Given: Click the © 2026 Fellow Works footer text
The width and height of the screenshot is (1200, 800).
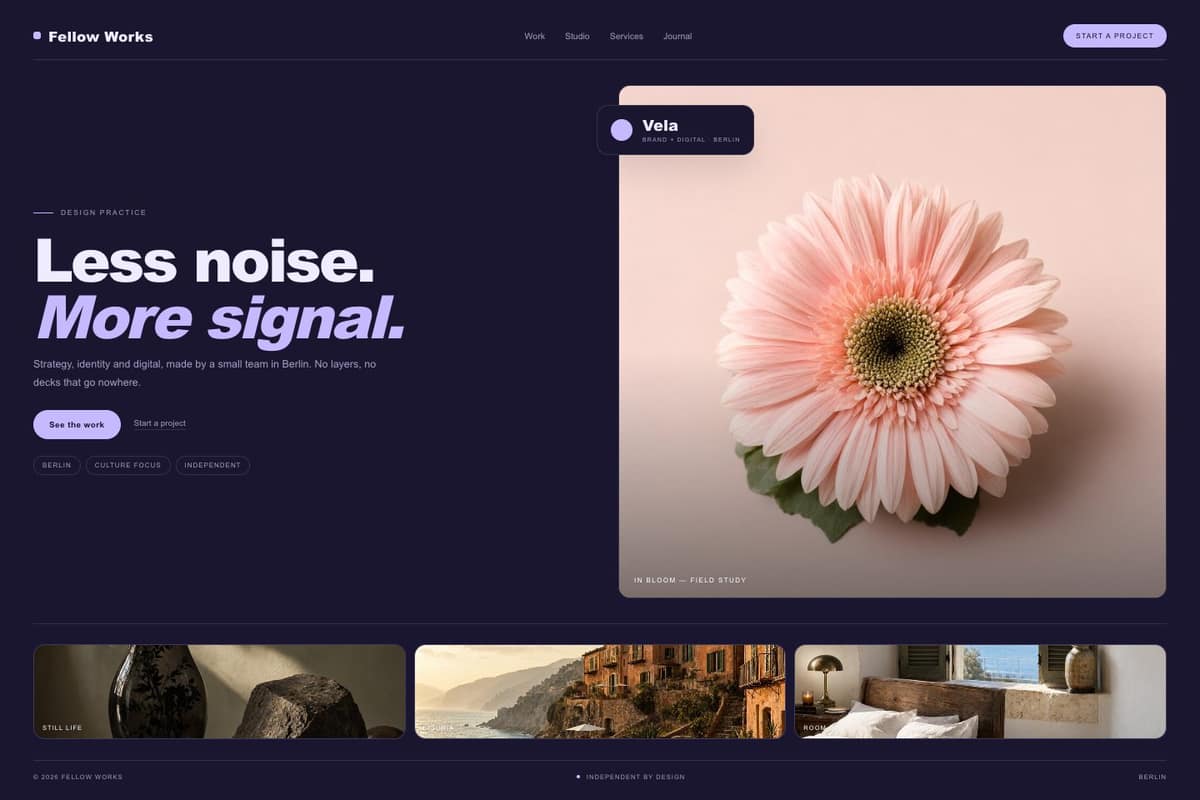Looking at the screenshot, I should tap(78, 777).
